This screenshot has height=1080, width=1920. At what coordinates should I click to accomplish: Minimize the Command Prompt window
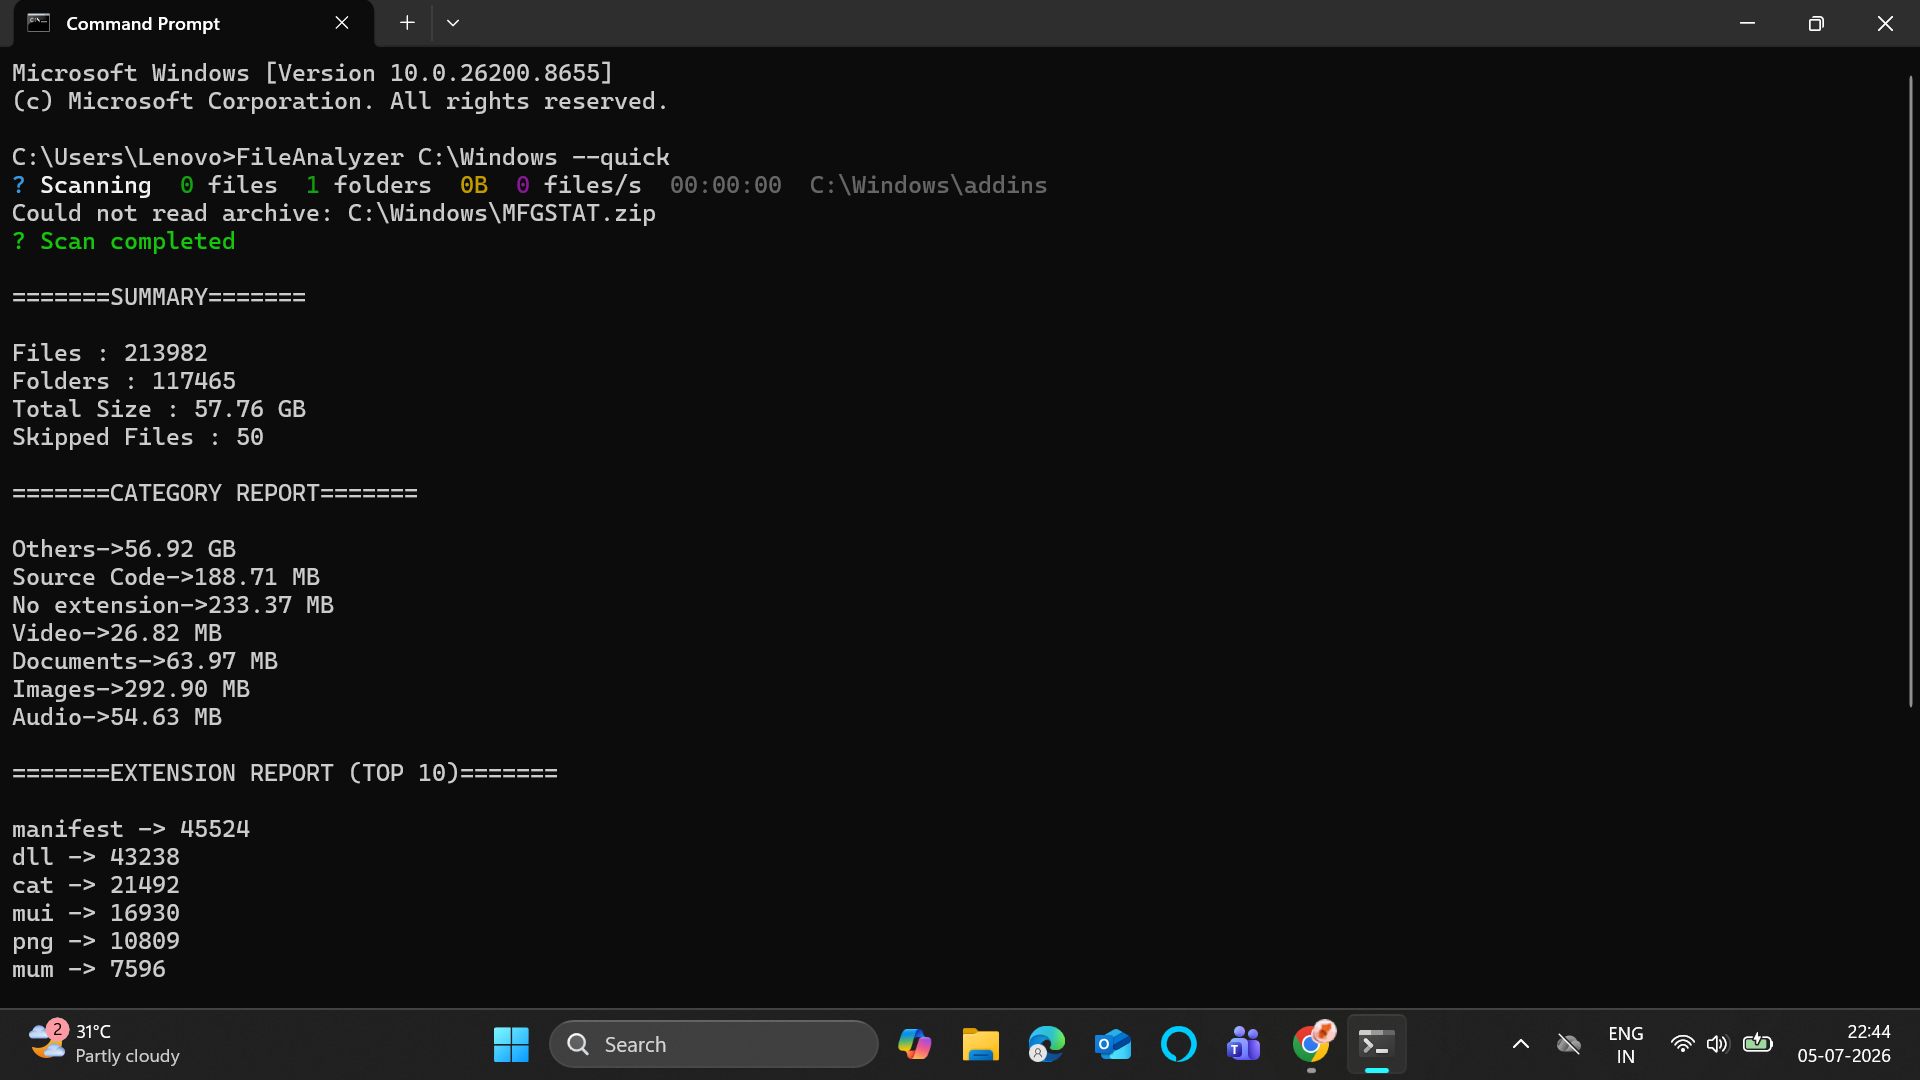pyautogui.click(x=1747, y=23)
